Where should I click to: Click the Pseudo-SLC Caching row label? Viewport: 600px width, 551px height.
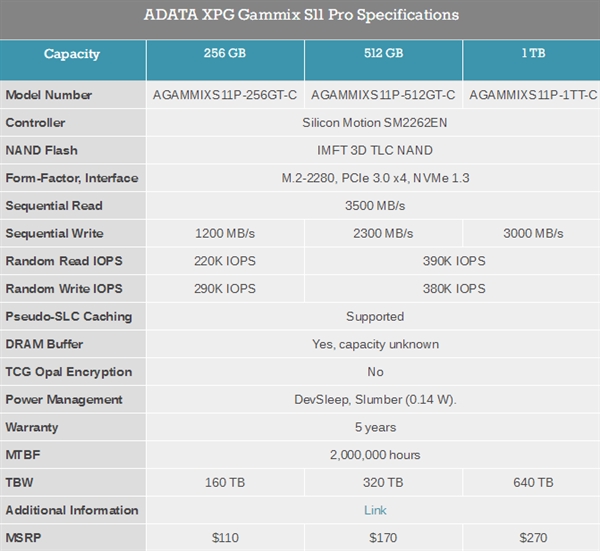tap(69, 317)
